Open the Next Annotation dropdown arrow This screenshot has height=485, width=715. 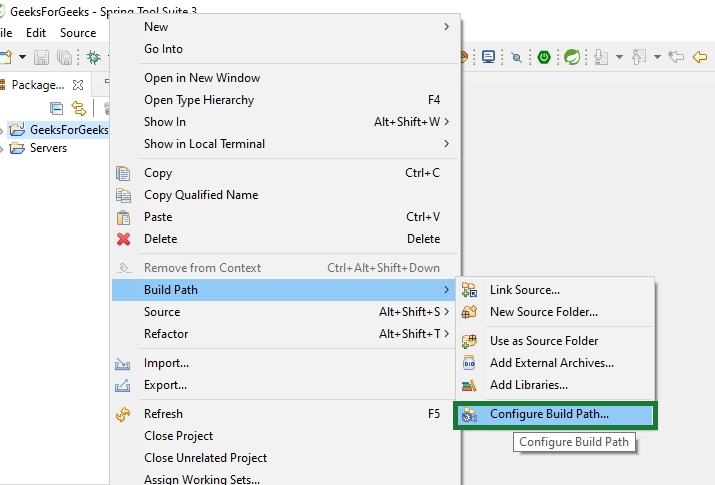619,57
